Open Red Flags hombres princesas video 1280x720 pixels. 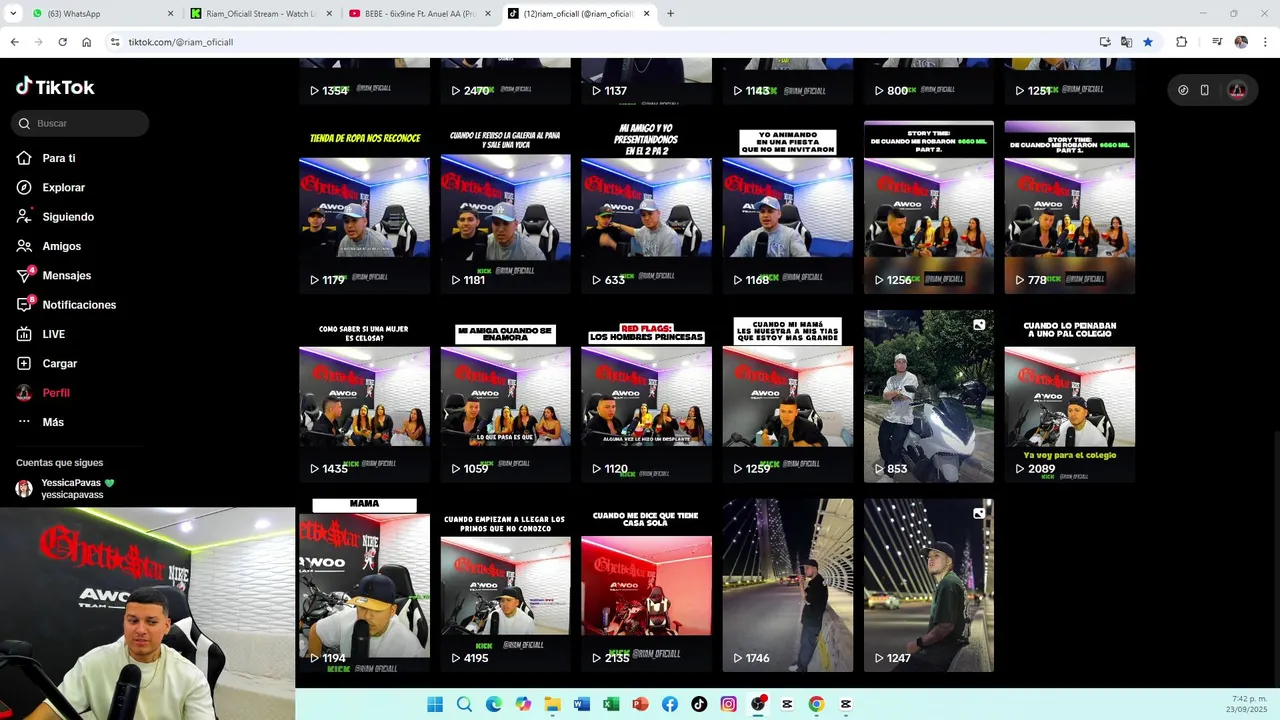click(646, 396)
